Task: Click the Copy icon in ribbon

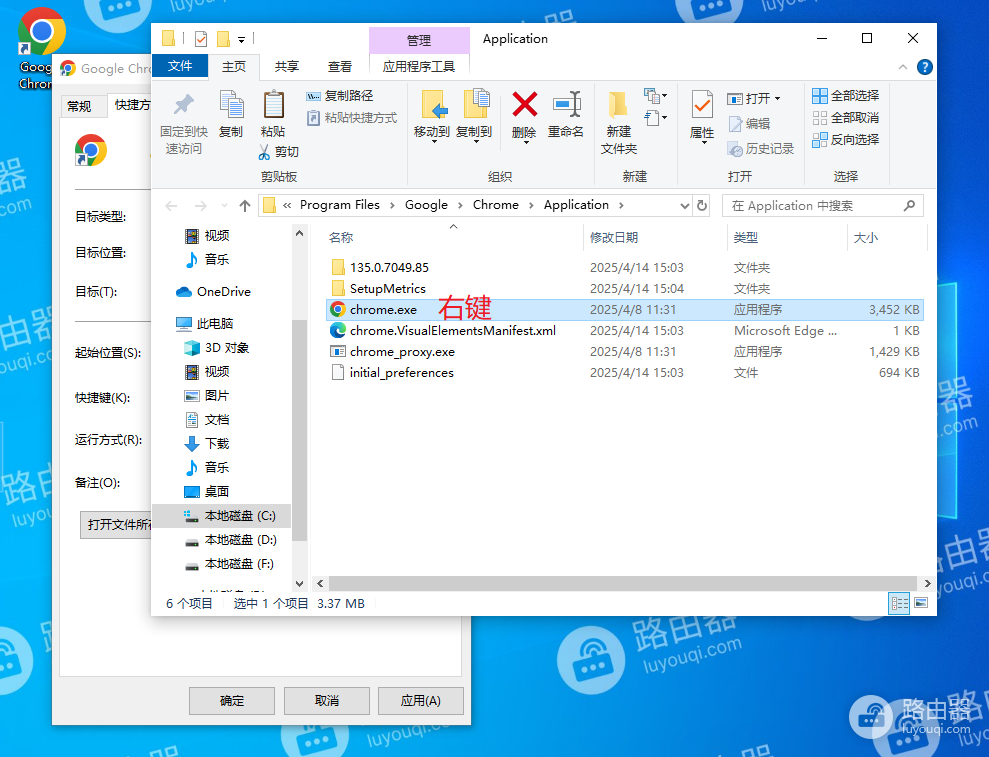Action: point(231,104)
